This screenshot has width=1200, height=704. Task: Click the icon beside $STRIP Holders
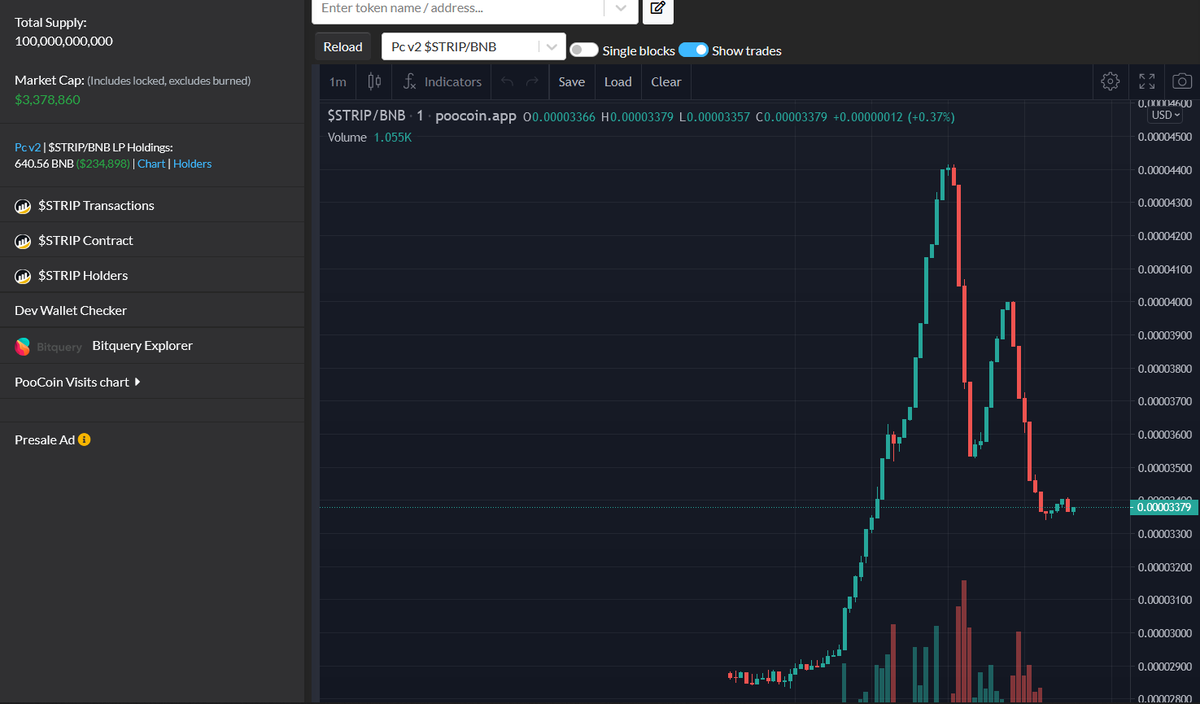(23, 276)
